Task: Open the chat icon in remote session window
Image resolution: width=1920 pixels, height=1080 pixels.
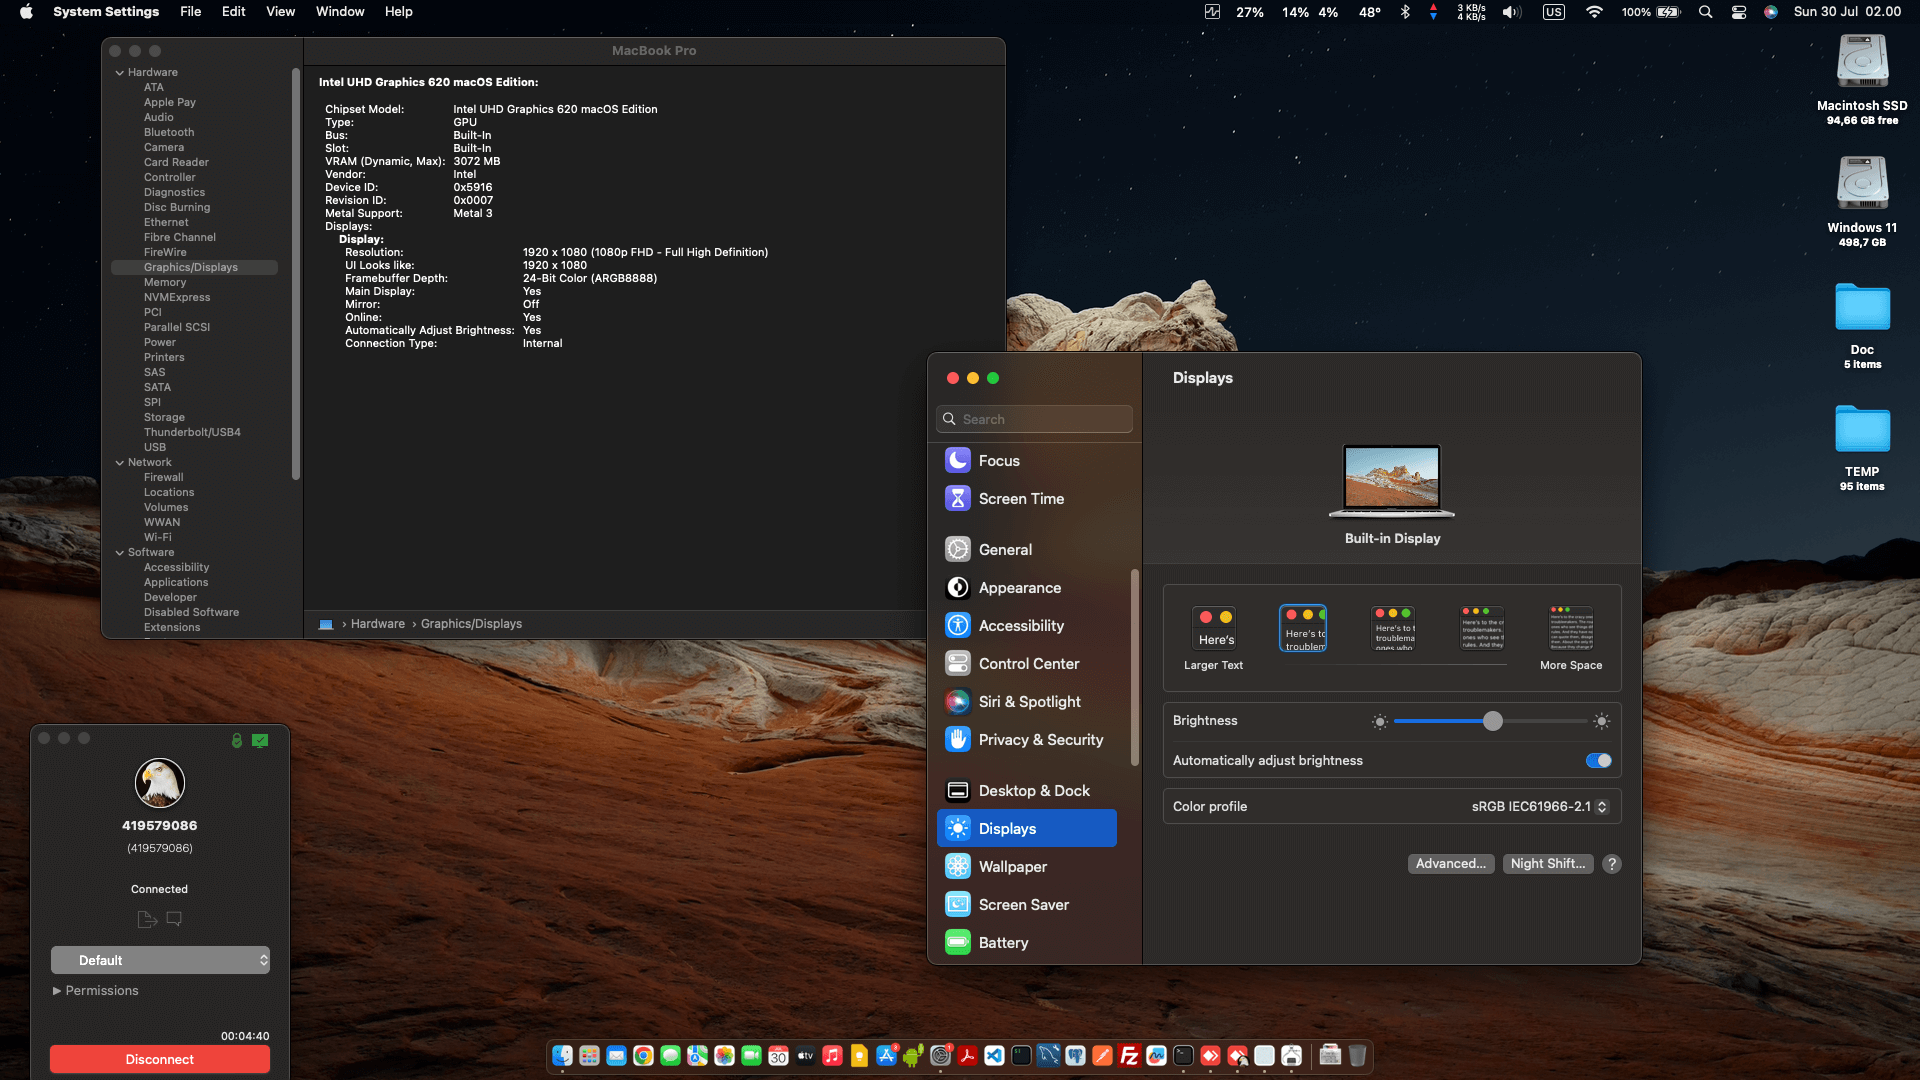Action: tap(174, 919)
